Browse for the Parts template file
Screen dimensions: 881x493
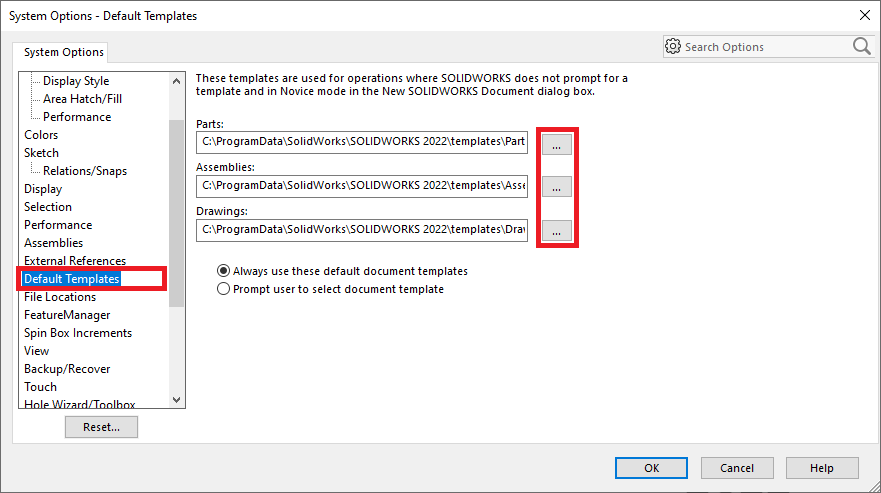pos(557,144)
